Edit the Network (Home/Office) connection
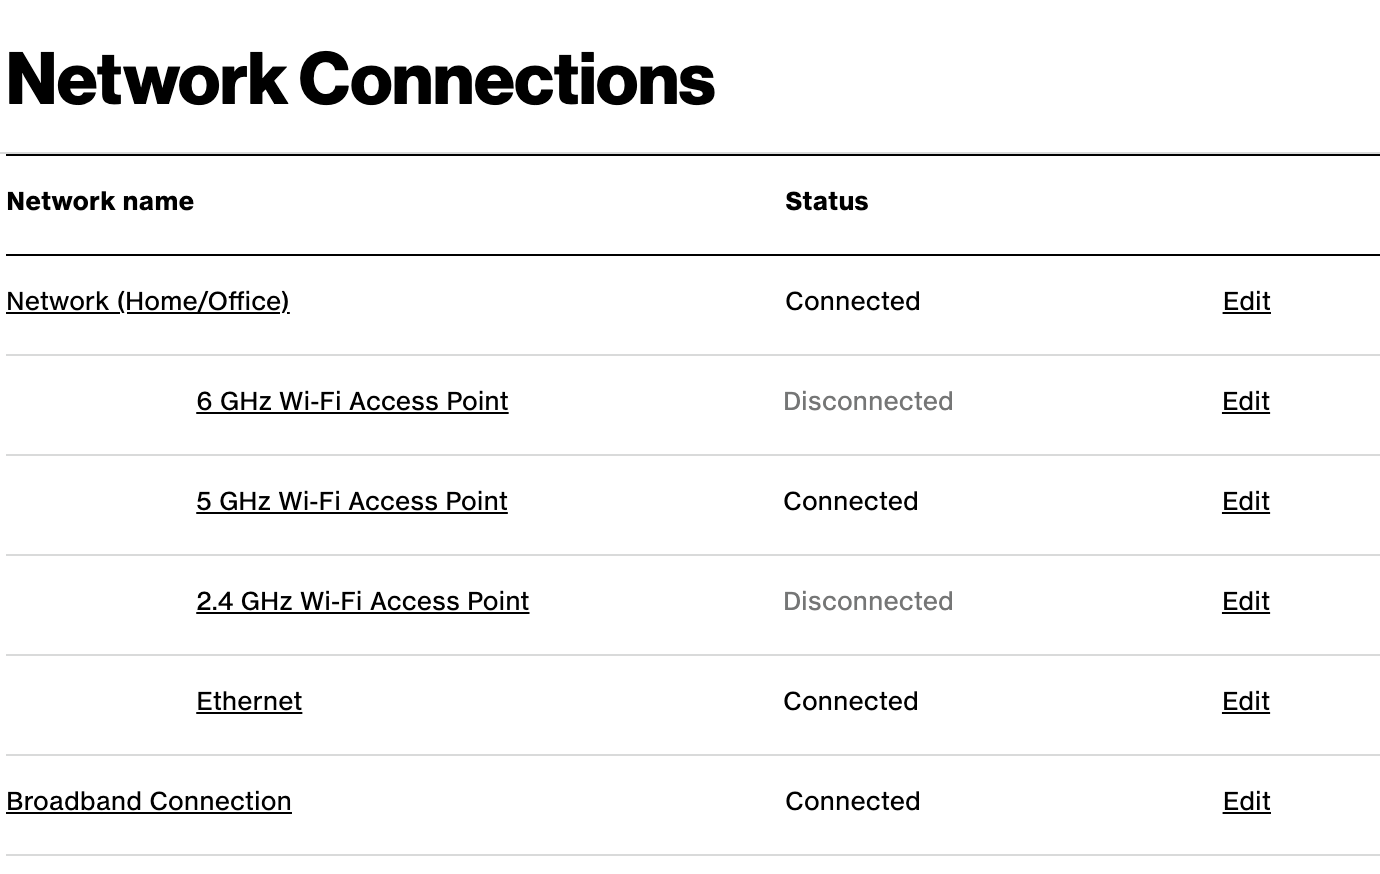This screenshot has width=1380, height=874. click(x=1246, y=301)
